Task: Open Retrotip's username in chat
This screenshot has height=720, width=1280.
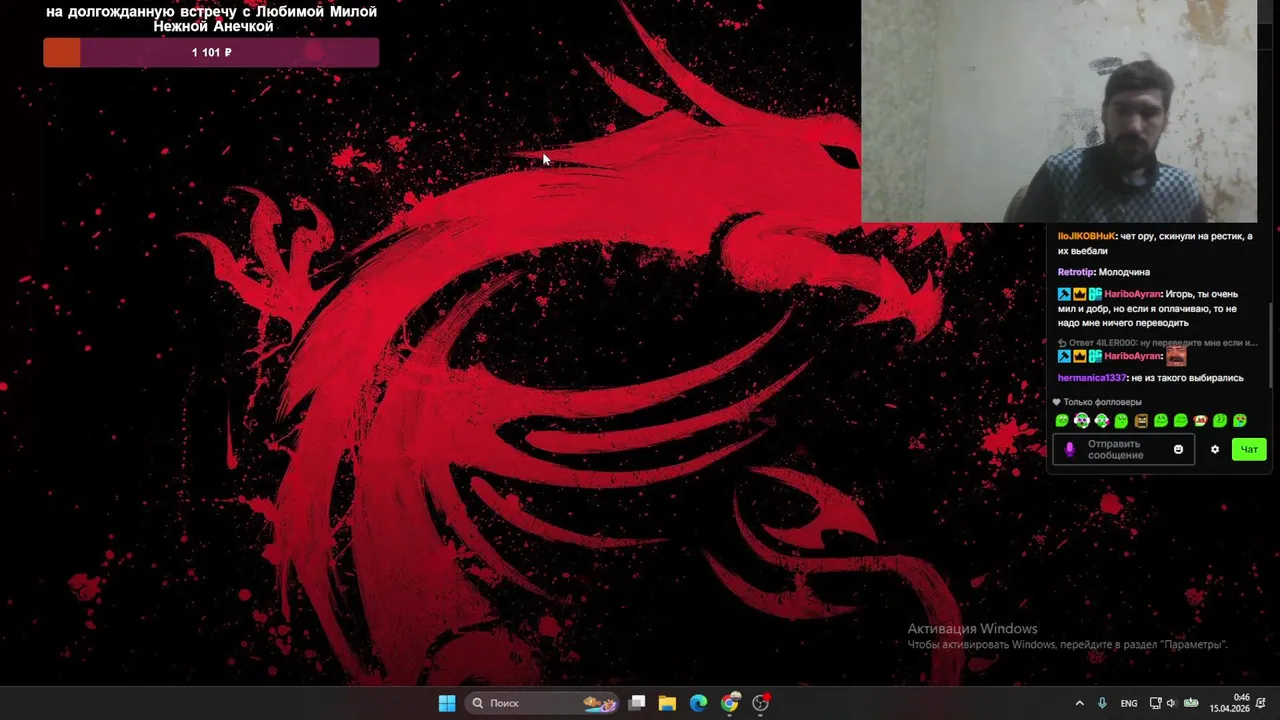Action: 1076,272
